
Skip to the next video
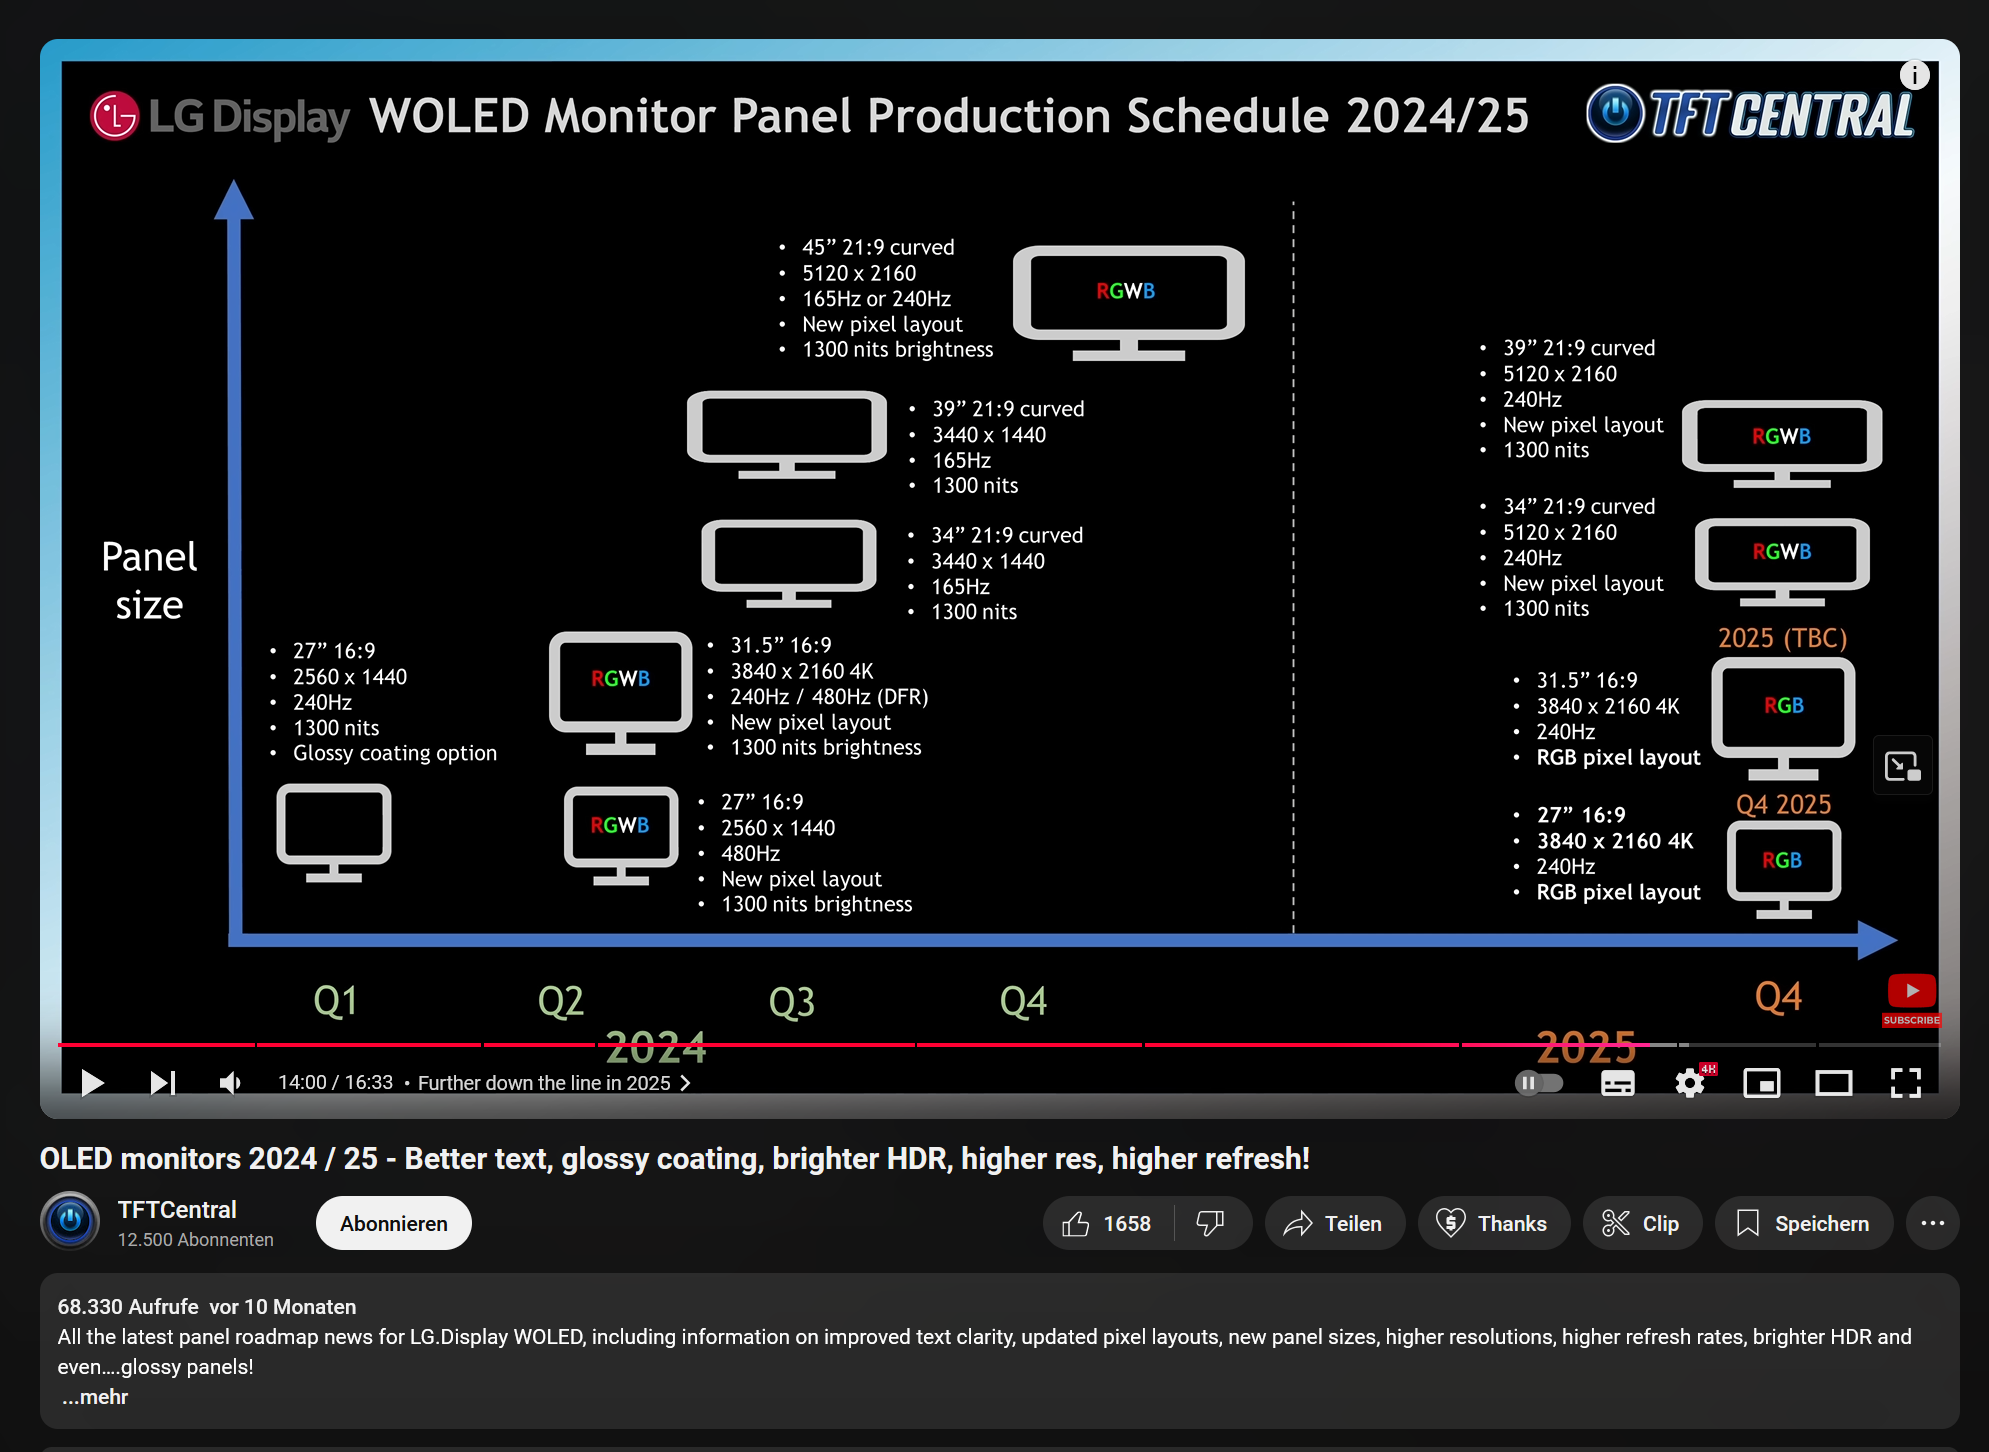pyautogui.click(x=163, y=1082)
